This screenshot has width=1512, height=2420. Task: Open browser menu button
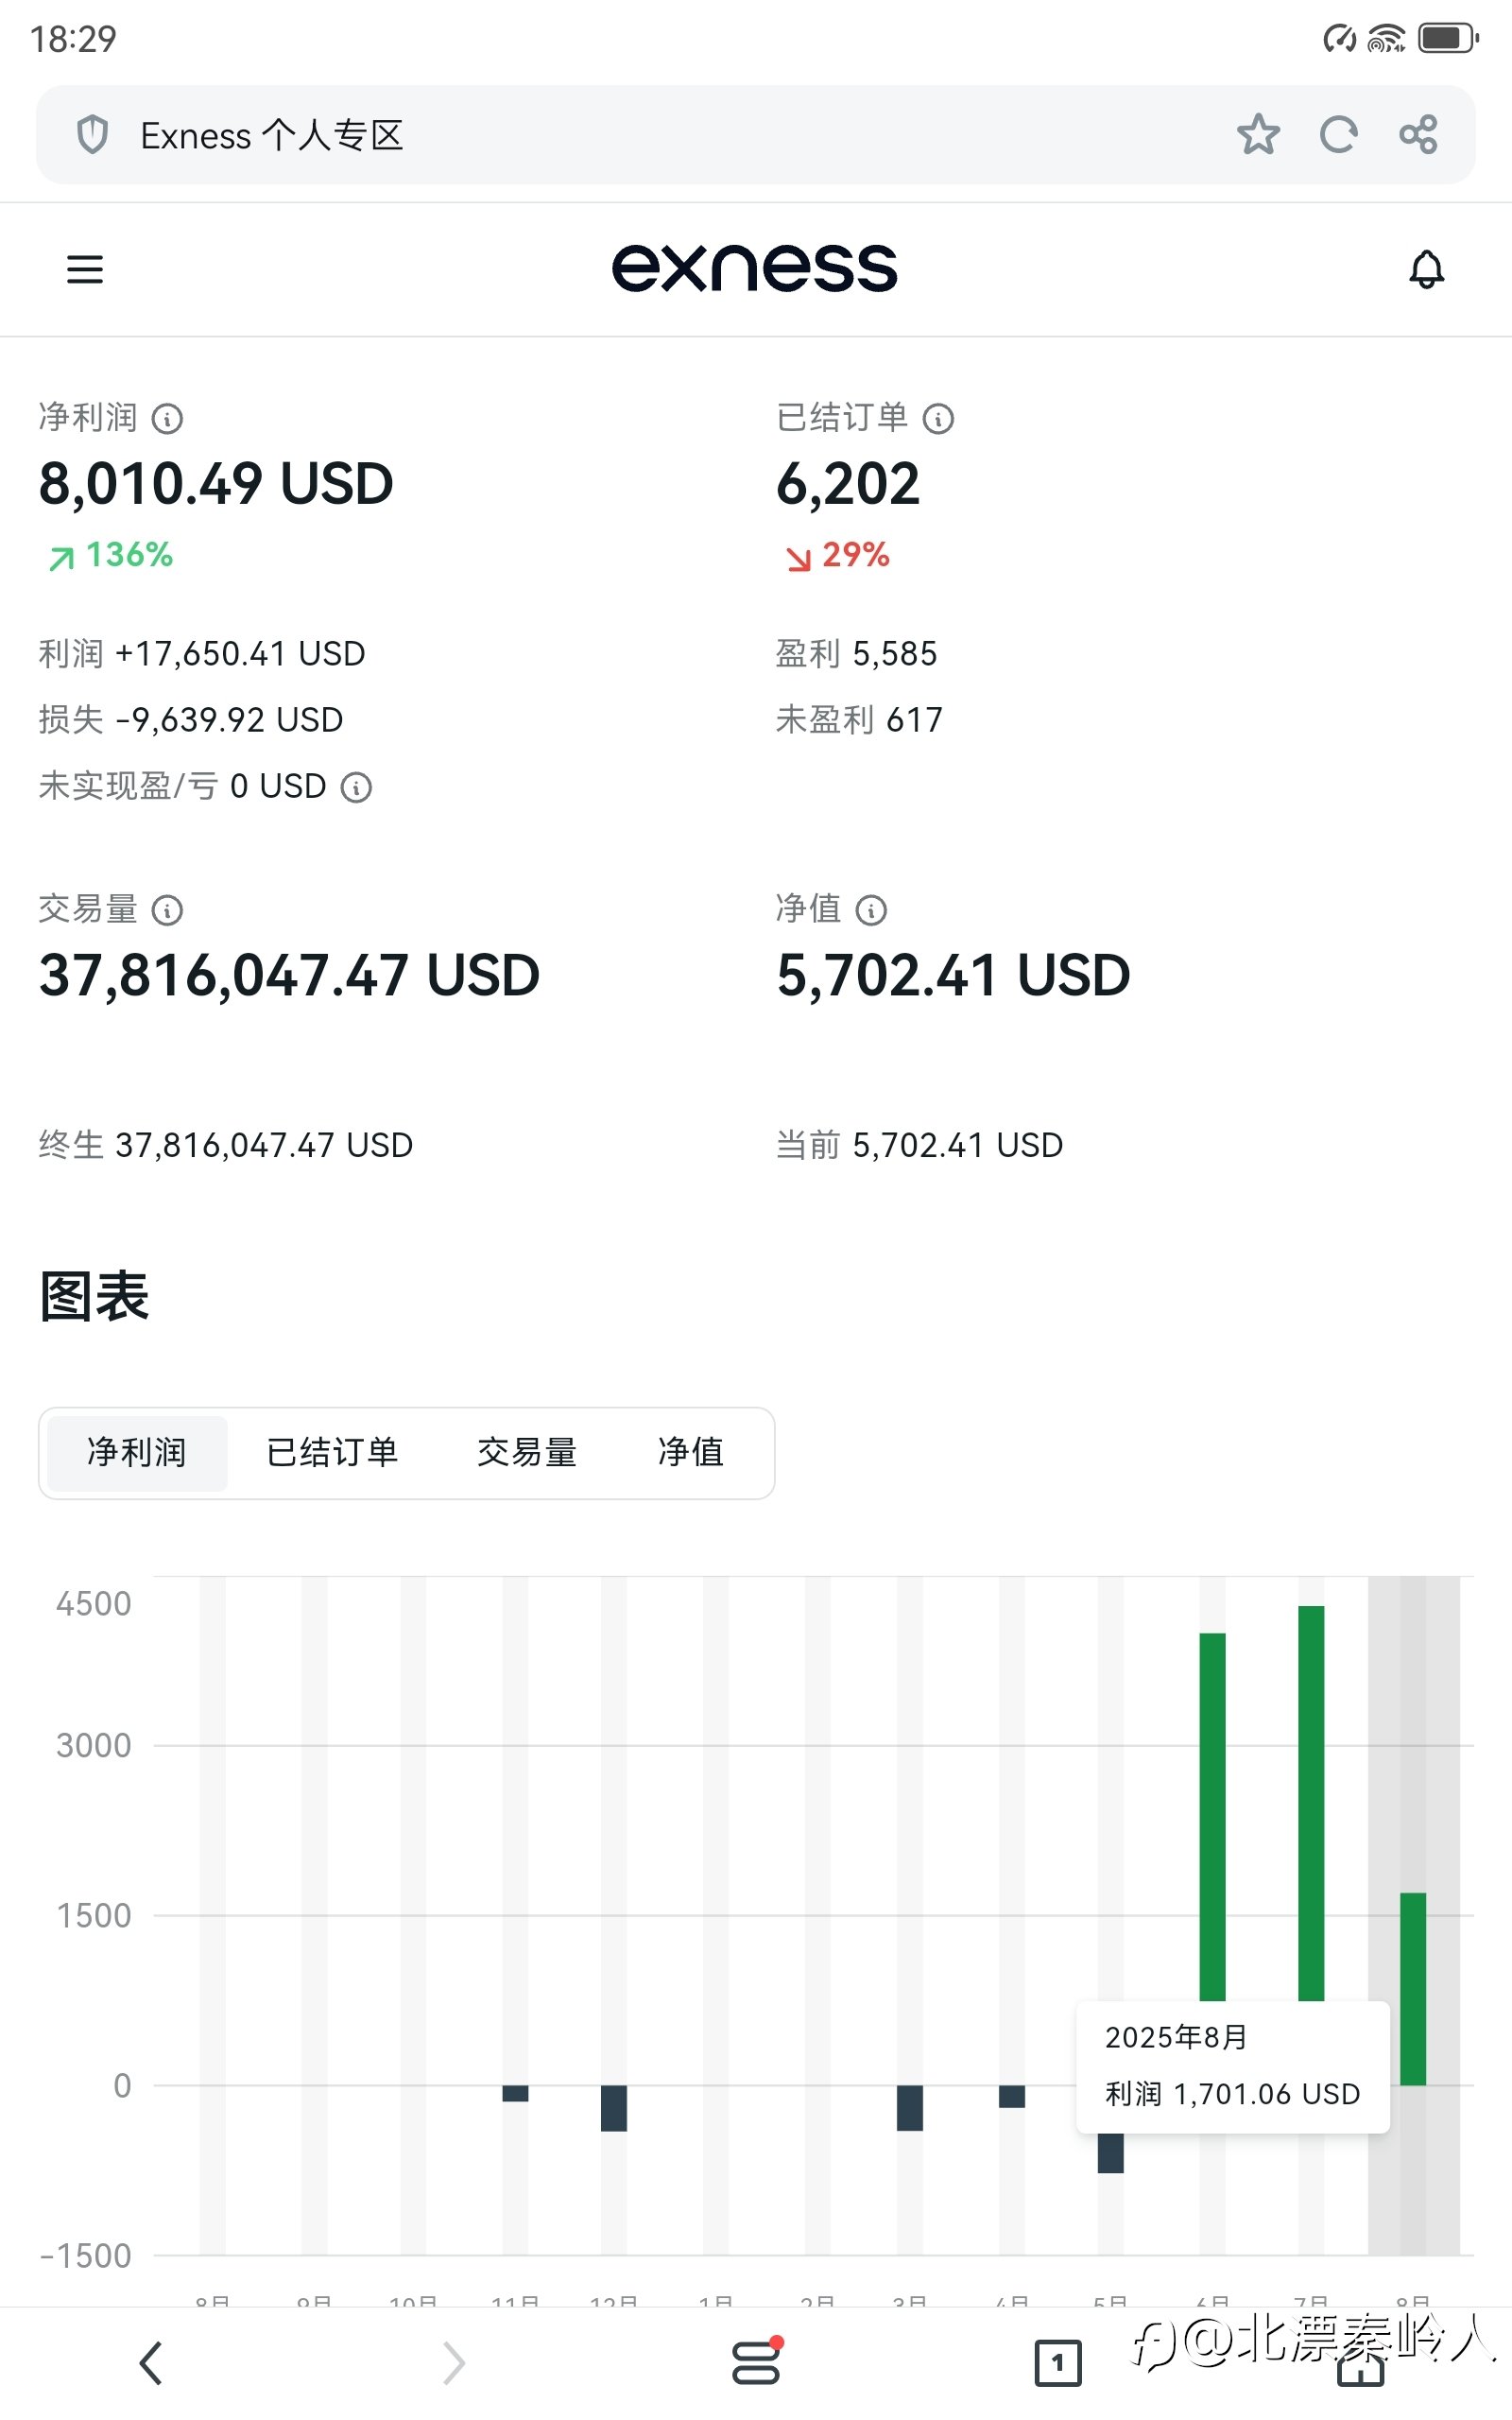tap(756, 2362)
